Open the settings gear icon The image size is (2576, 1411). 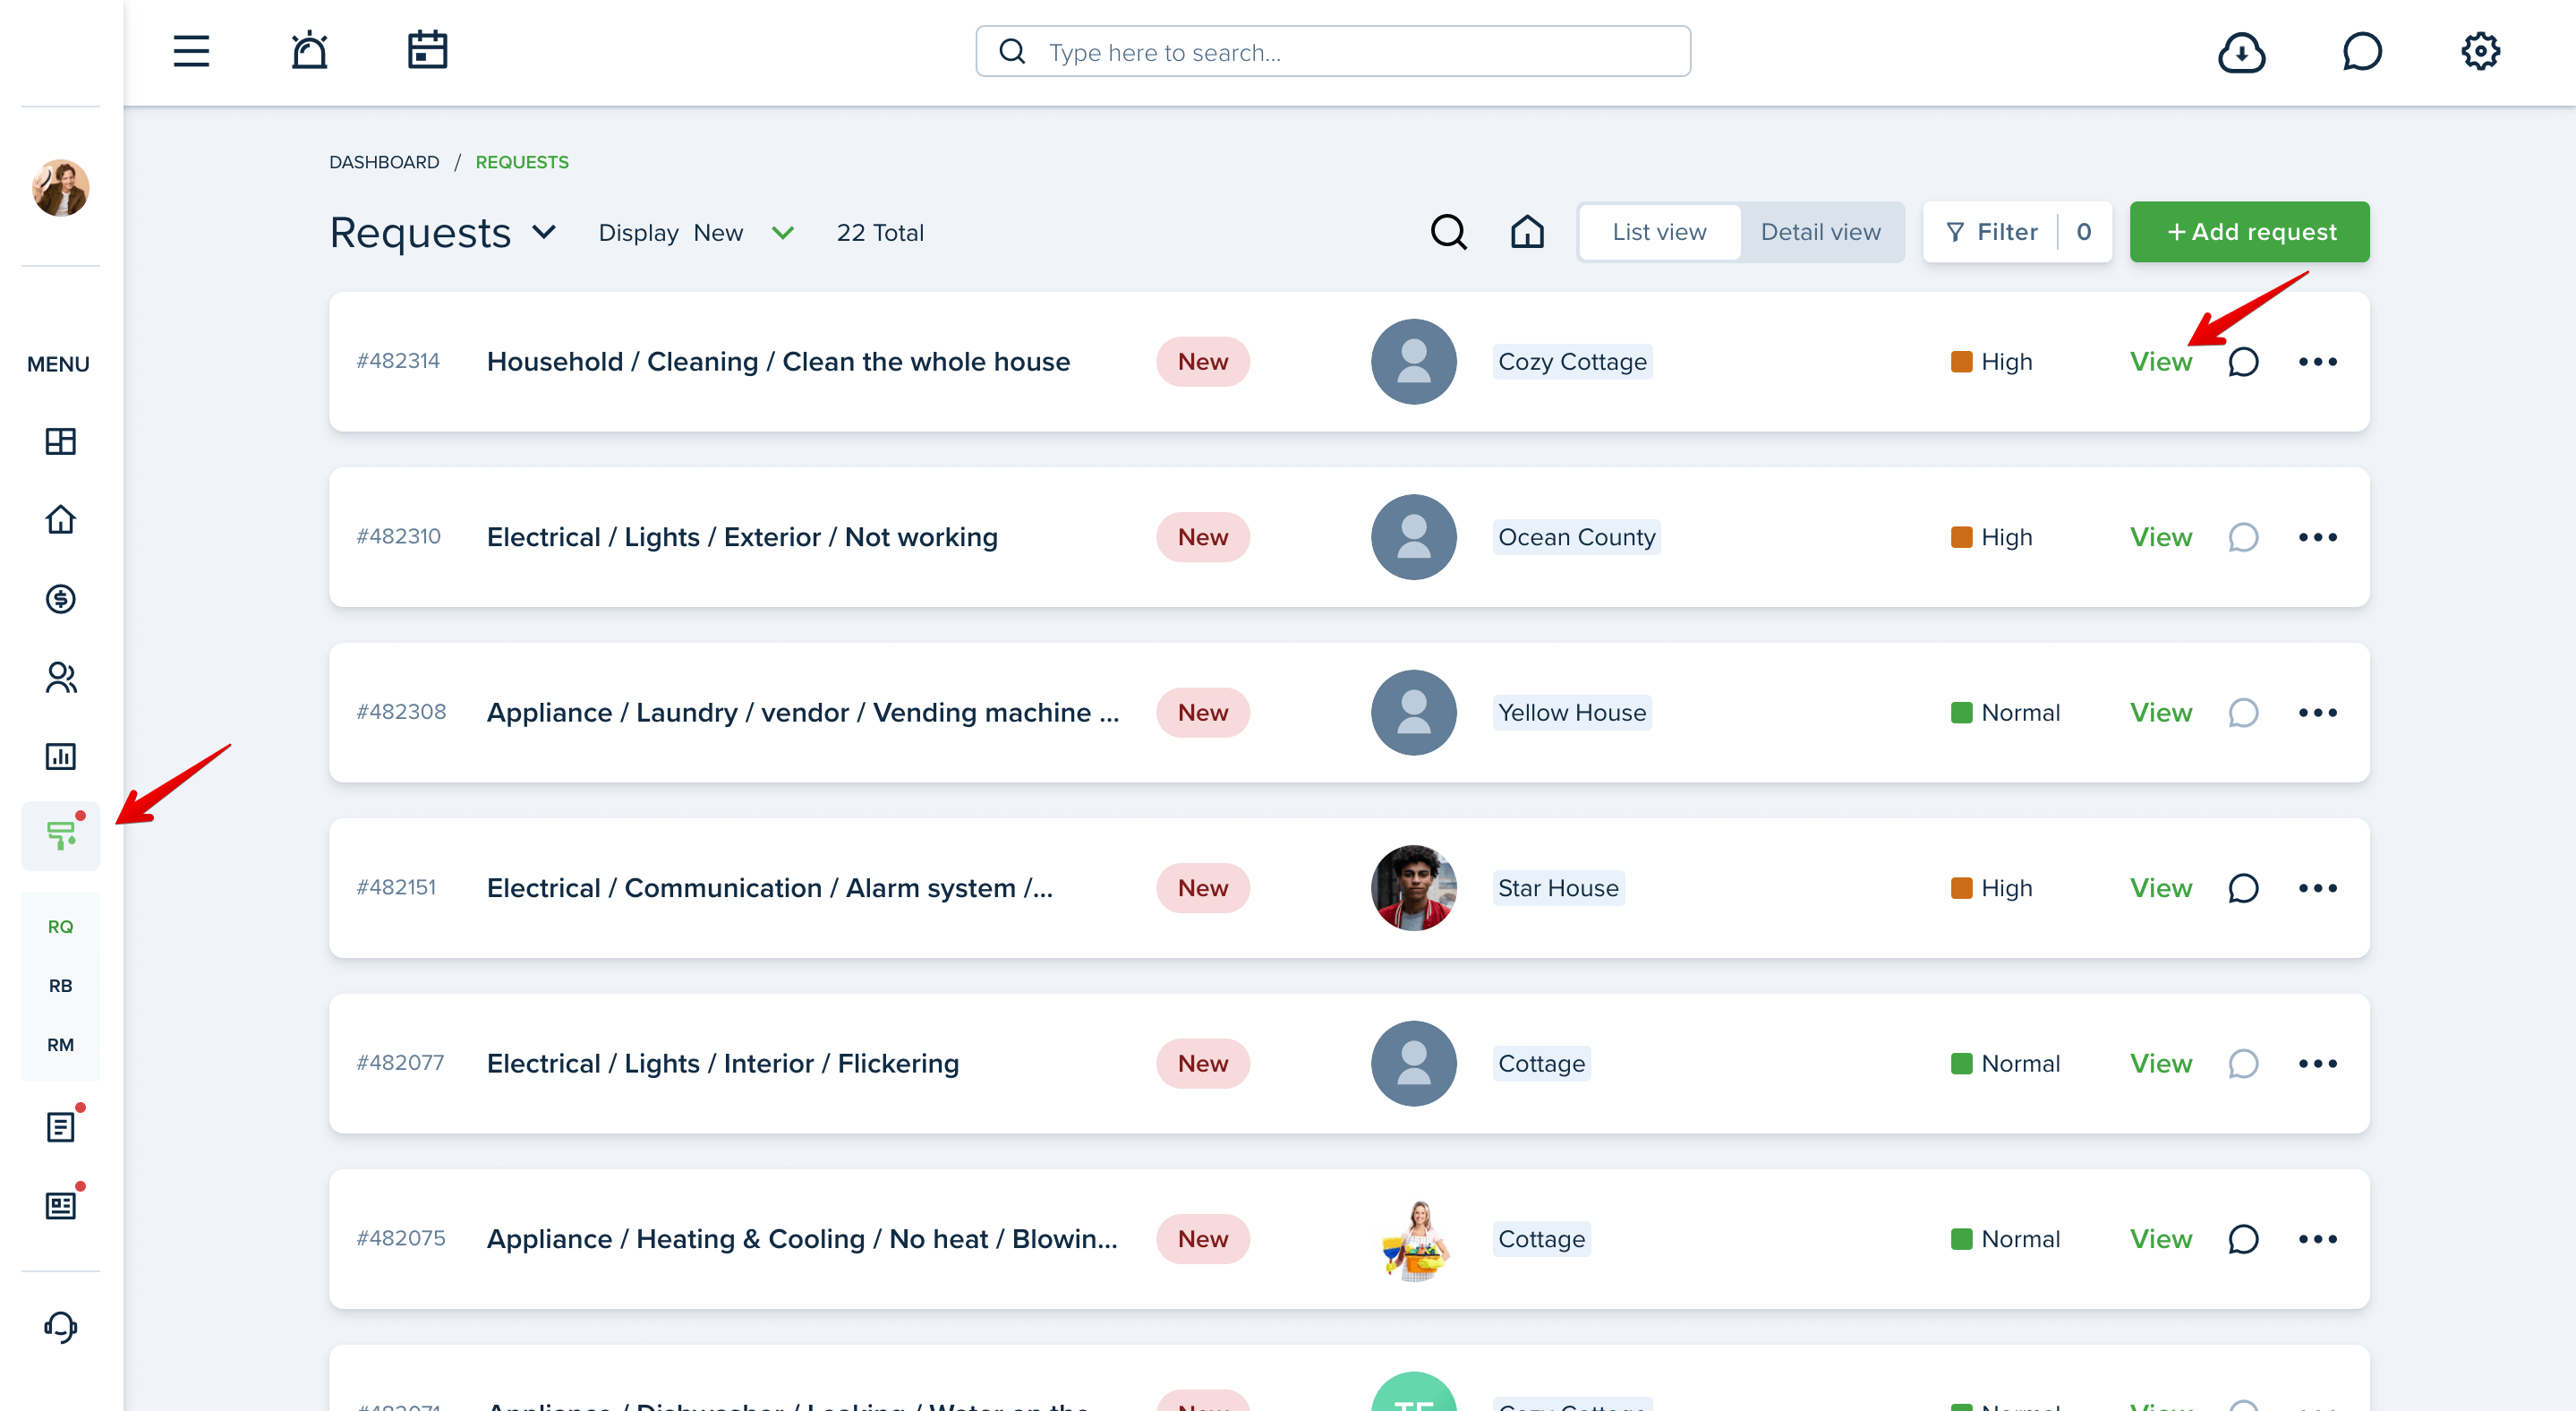pos(2480,51)
